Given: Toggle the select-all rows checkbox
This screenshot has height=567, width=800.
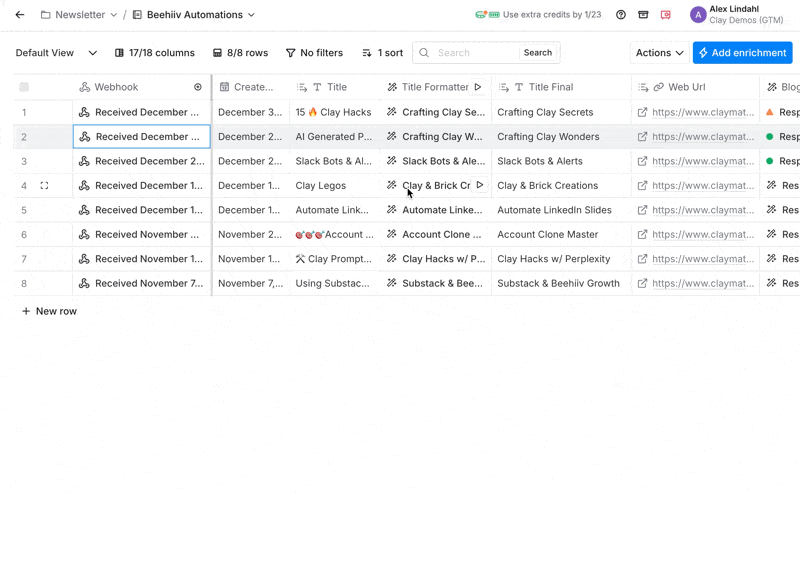Looking at the screenshot, I should click(24, 87).
